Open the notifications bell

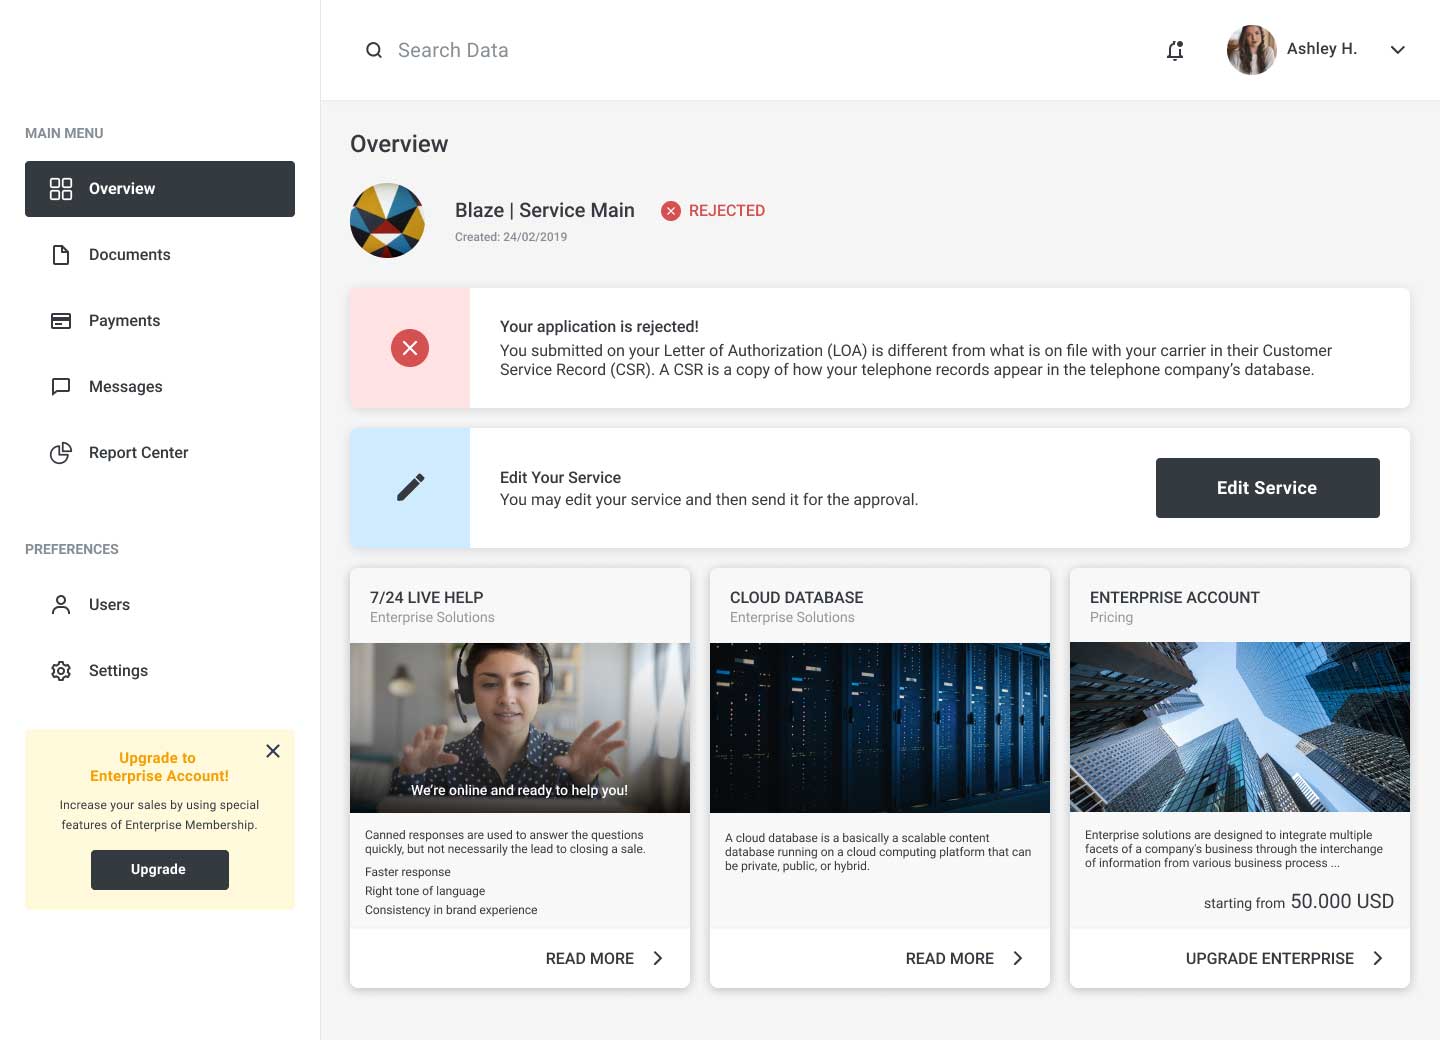tap(1175, 50)
